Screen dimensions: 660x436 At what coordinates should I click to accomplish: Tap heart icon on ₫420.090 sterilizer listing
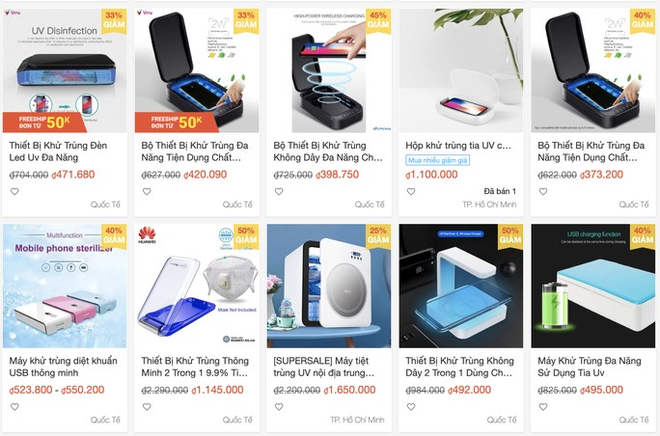[147, 191]
